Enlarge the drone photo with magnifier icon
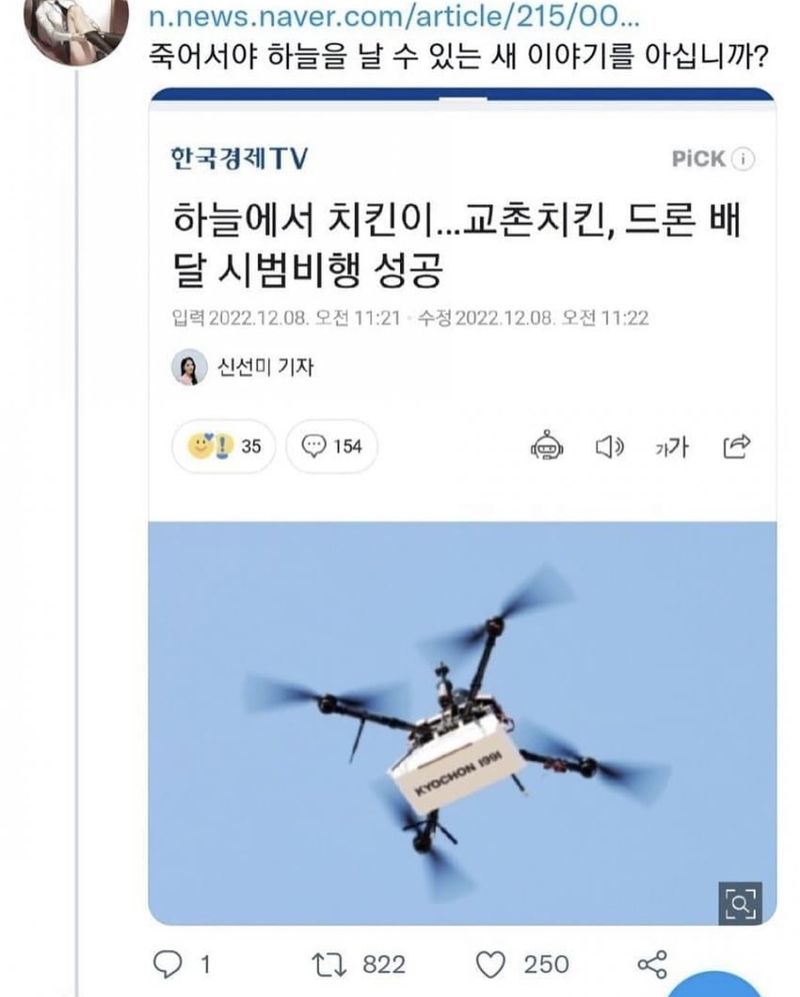 click(x=740, y=903)
